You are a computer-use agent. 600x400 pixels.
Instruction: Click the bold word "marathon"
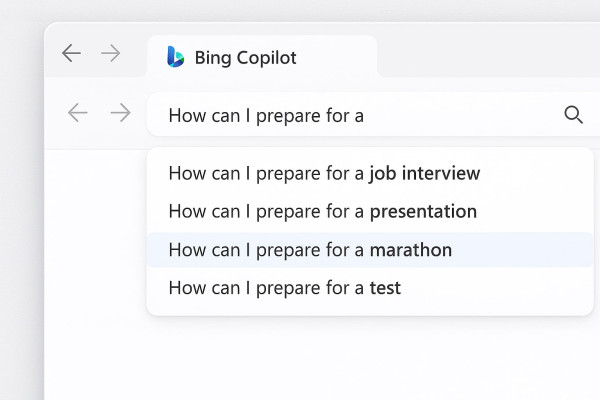410,250
